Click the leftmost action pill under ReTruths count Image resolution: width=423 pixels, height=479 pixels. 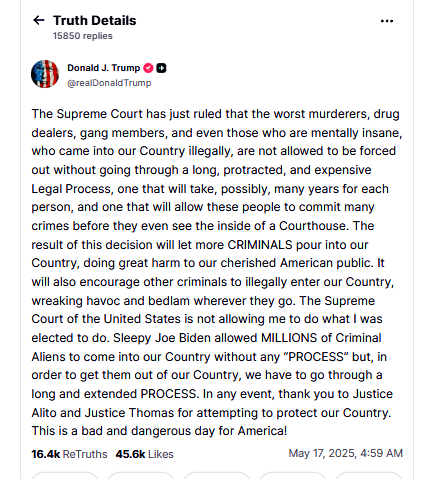65,476
